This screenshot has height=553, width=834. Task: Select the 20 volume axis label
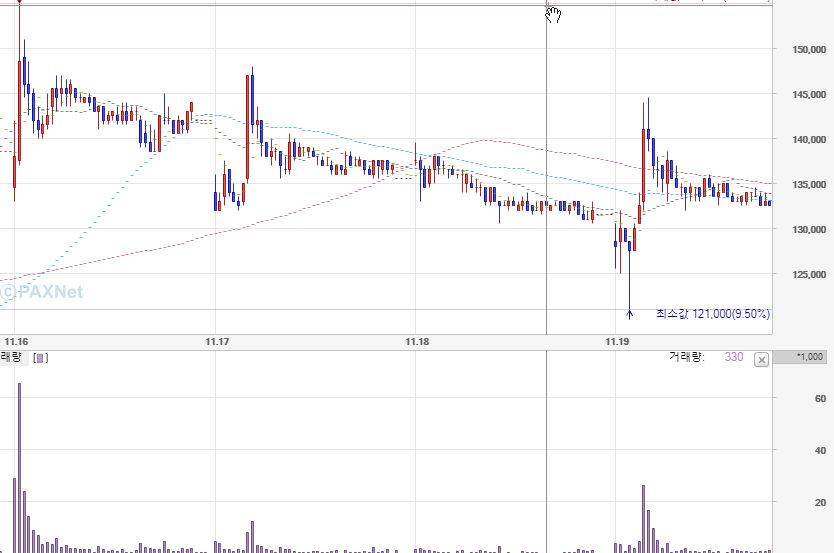[x=820, y=502]
